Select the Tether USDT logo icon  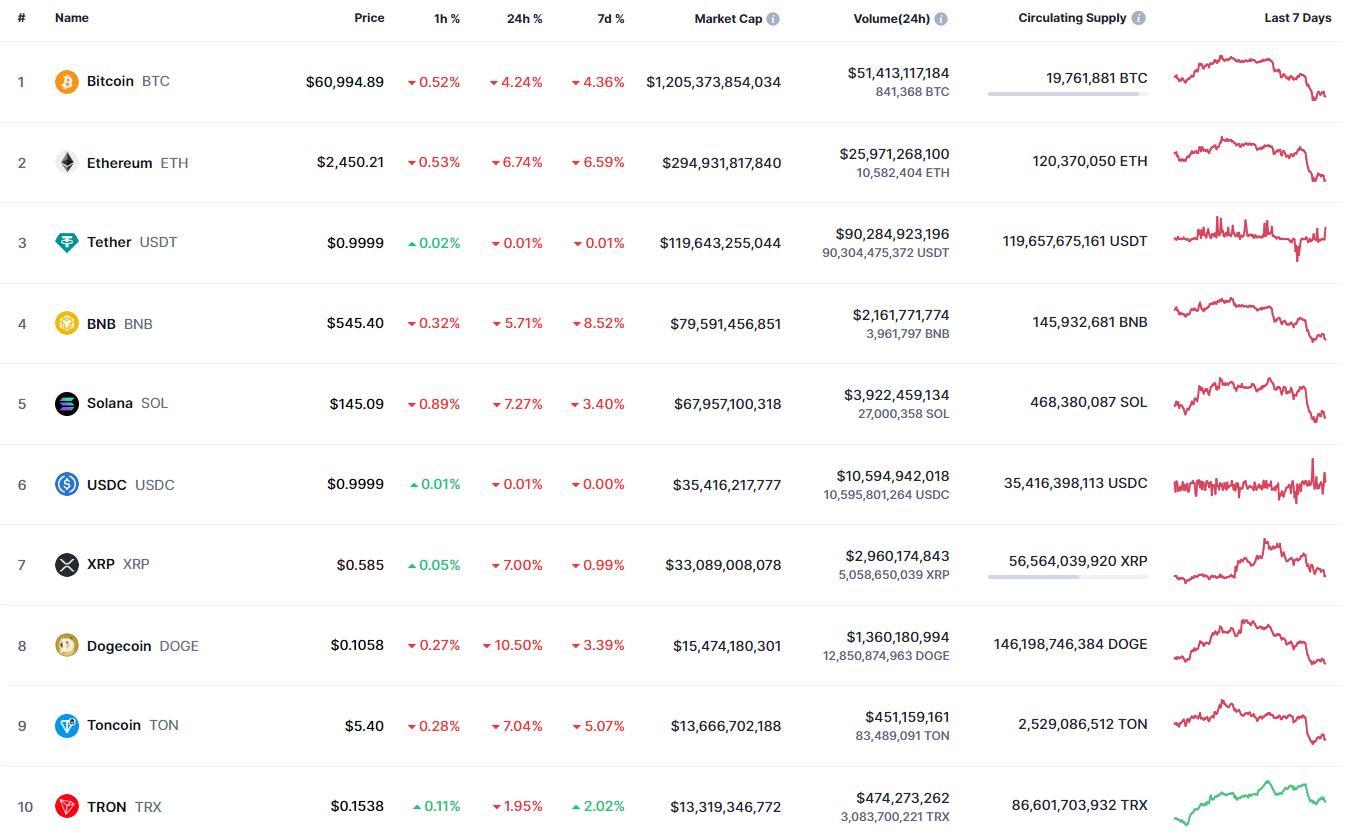pos(66,242)
